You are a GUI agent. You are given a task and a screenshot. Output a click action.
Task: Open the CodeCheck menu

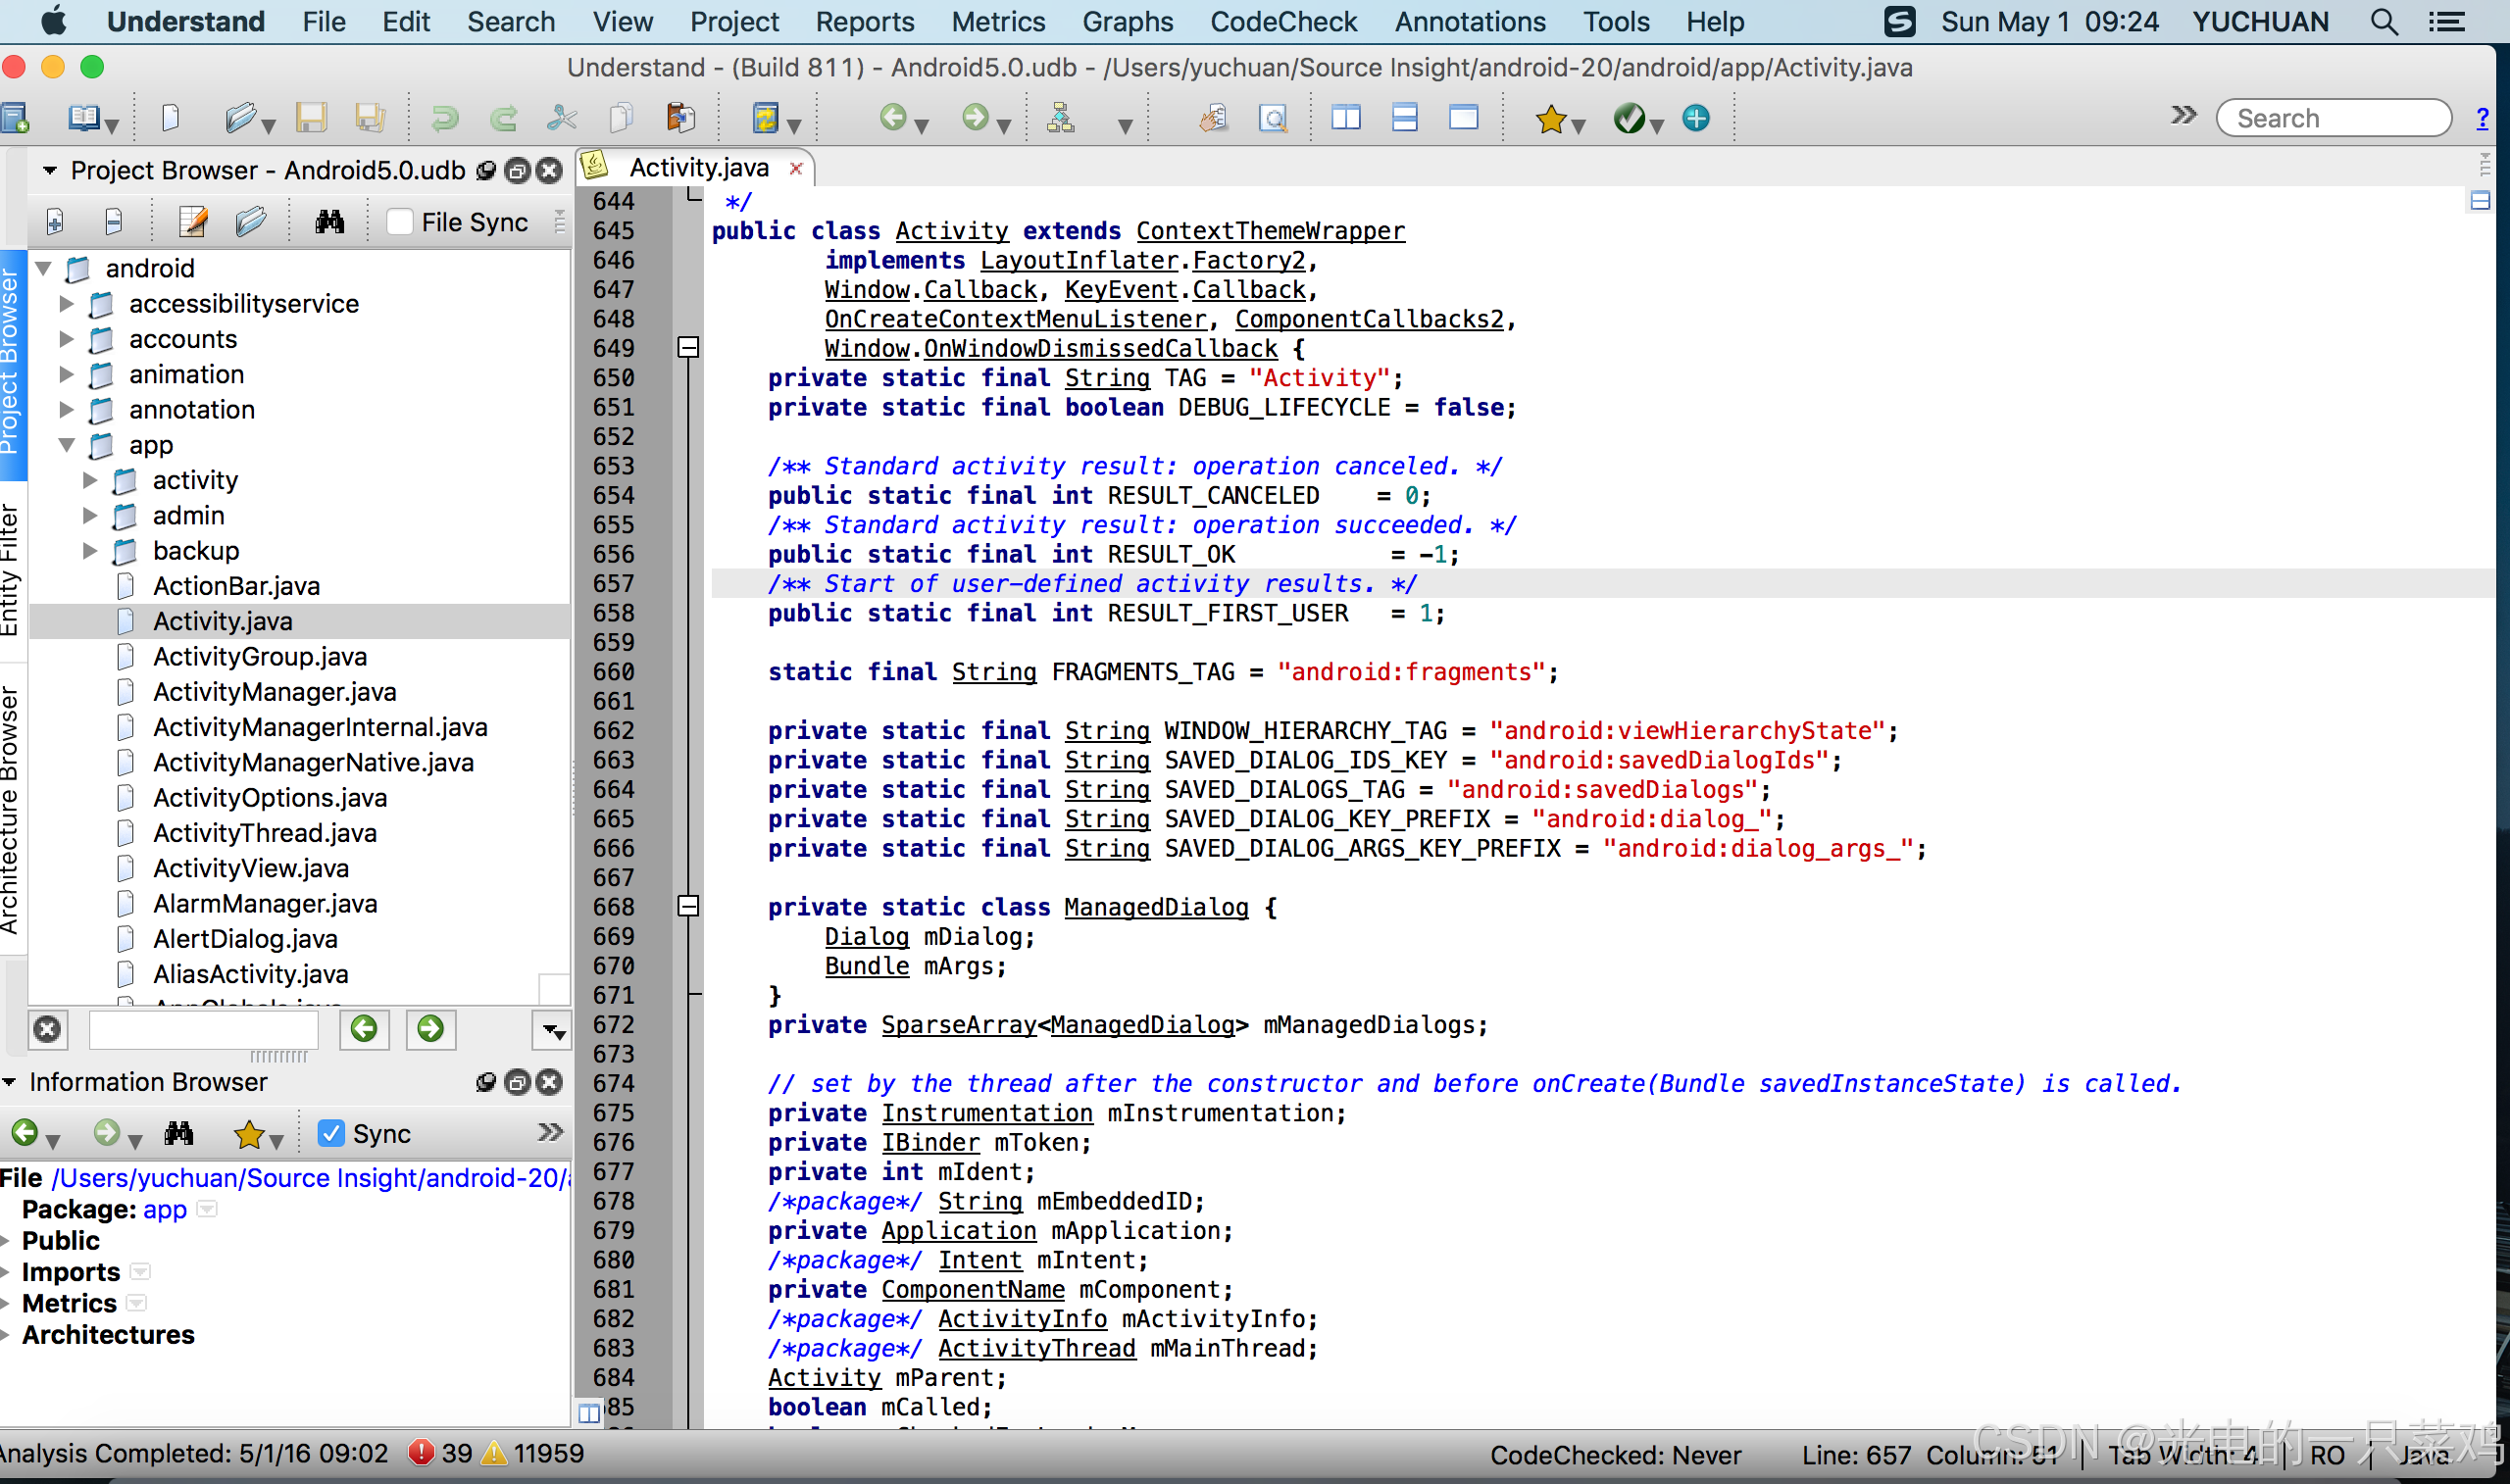[1283, 22]
